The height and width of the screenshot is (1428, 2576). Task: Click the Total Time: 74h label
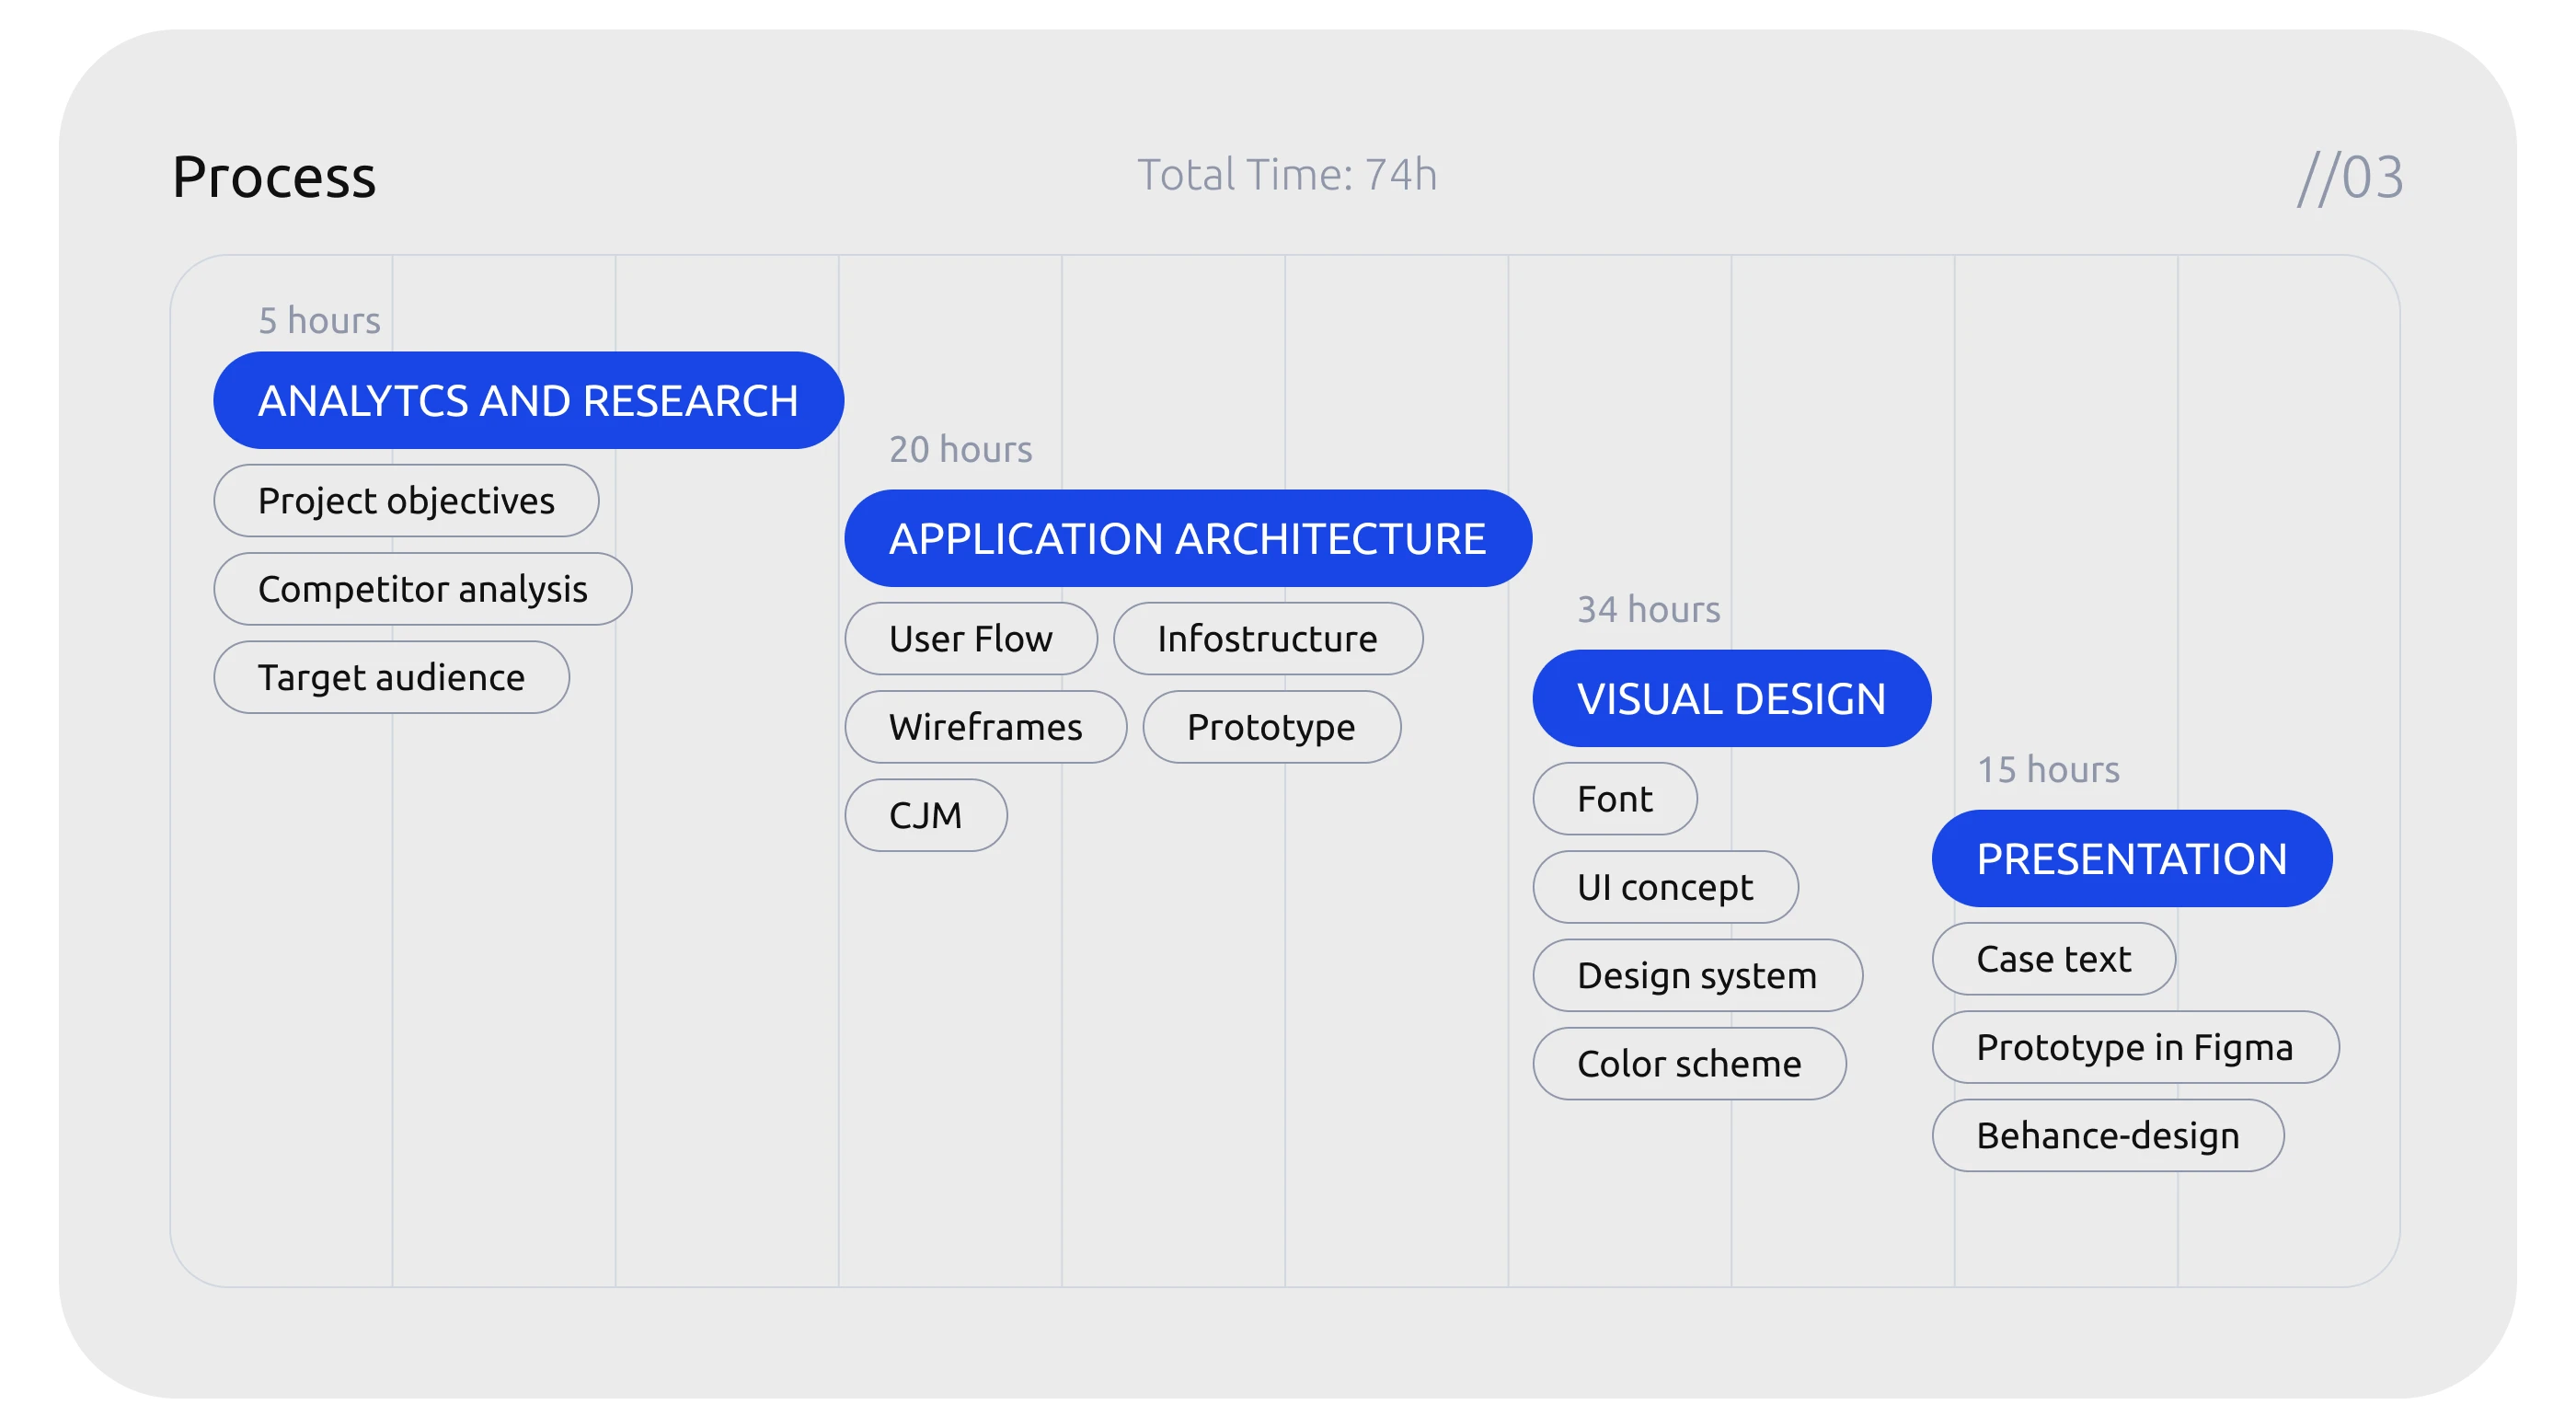pos(1287,175)
